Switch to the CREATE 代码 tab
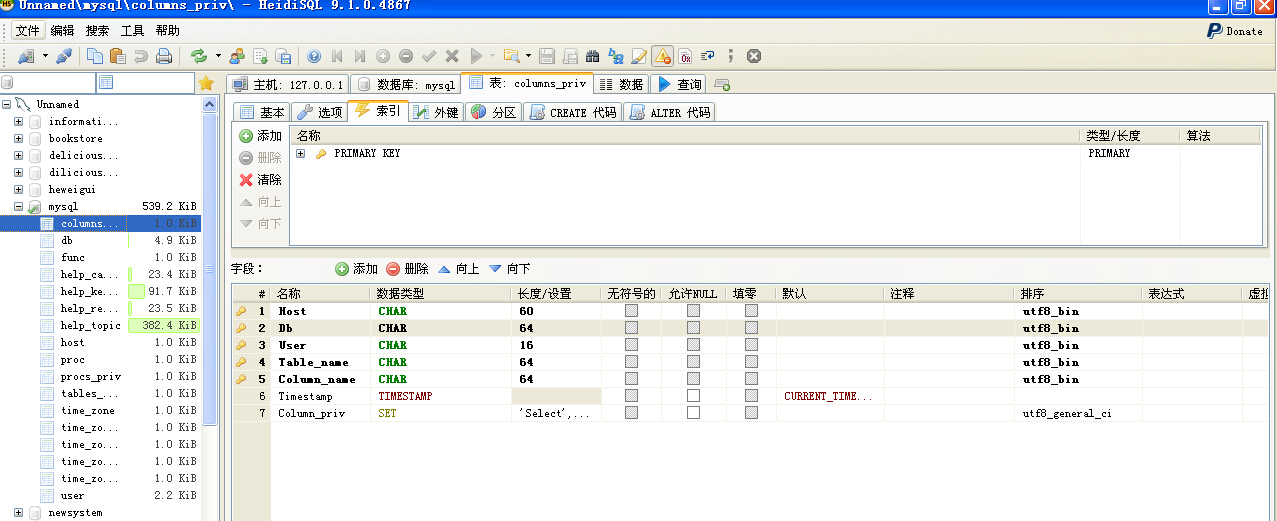 tap(573, 112)
